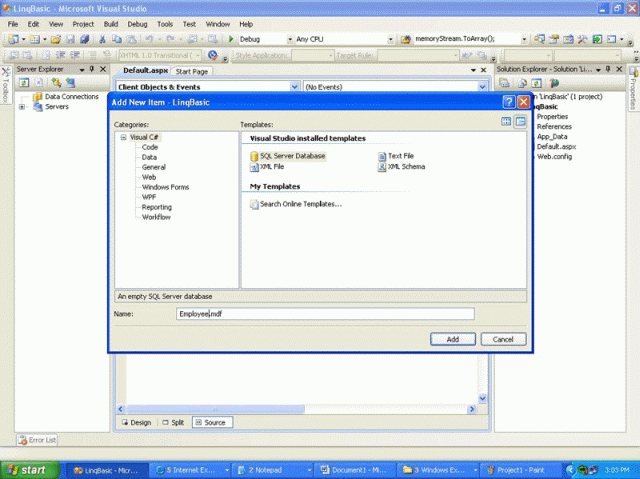Click the Save floppy disk icon

pos(70,39)
